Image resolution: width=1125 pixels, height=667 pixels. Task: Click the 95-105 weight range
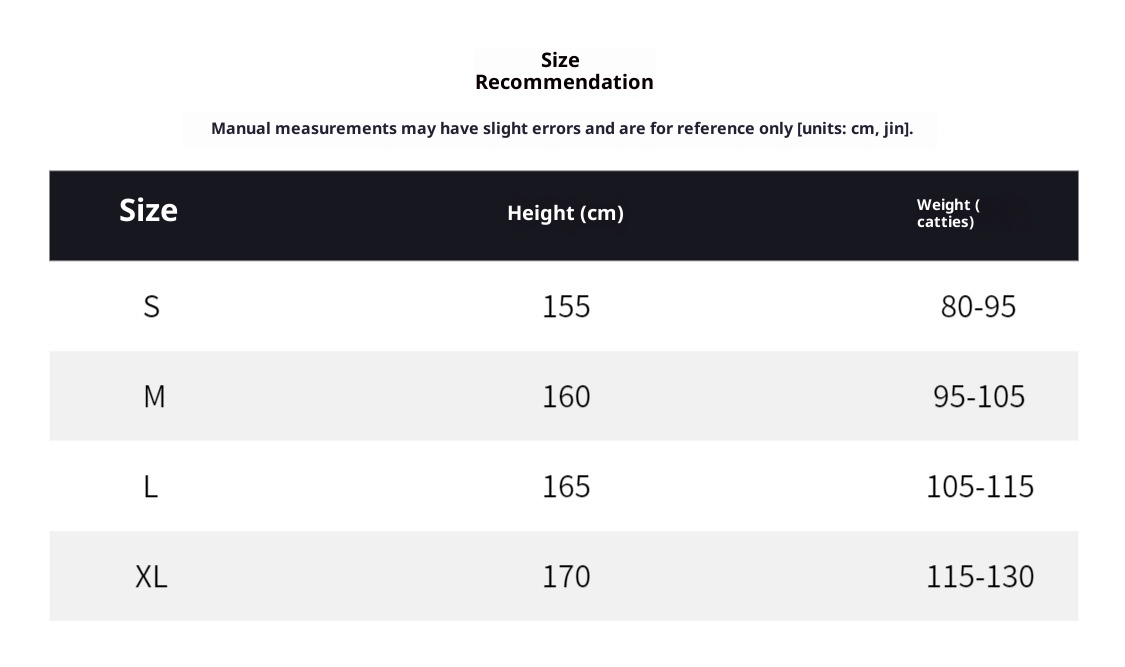pos(979,396)
